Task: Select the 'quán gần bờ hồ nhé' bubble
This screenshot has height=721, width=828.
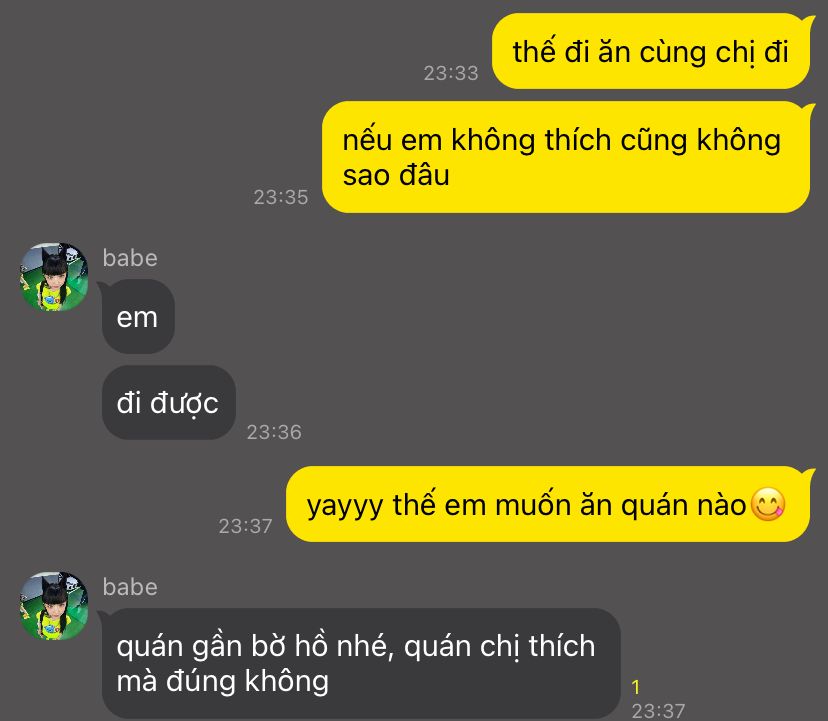Action: pos(361,663)
